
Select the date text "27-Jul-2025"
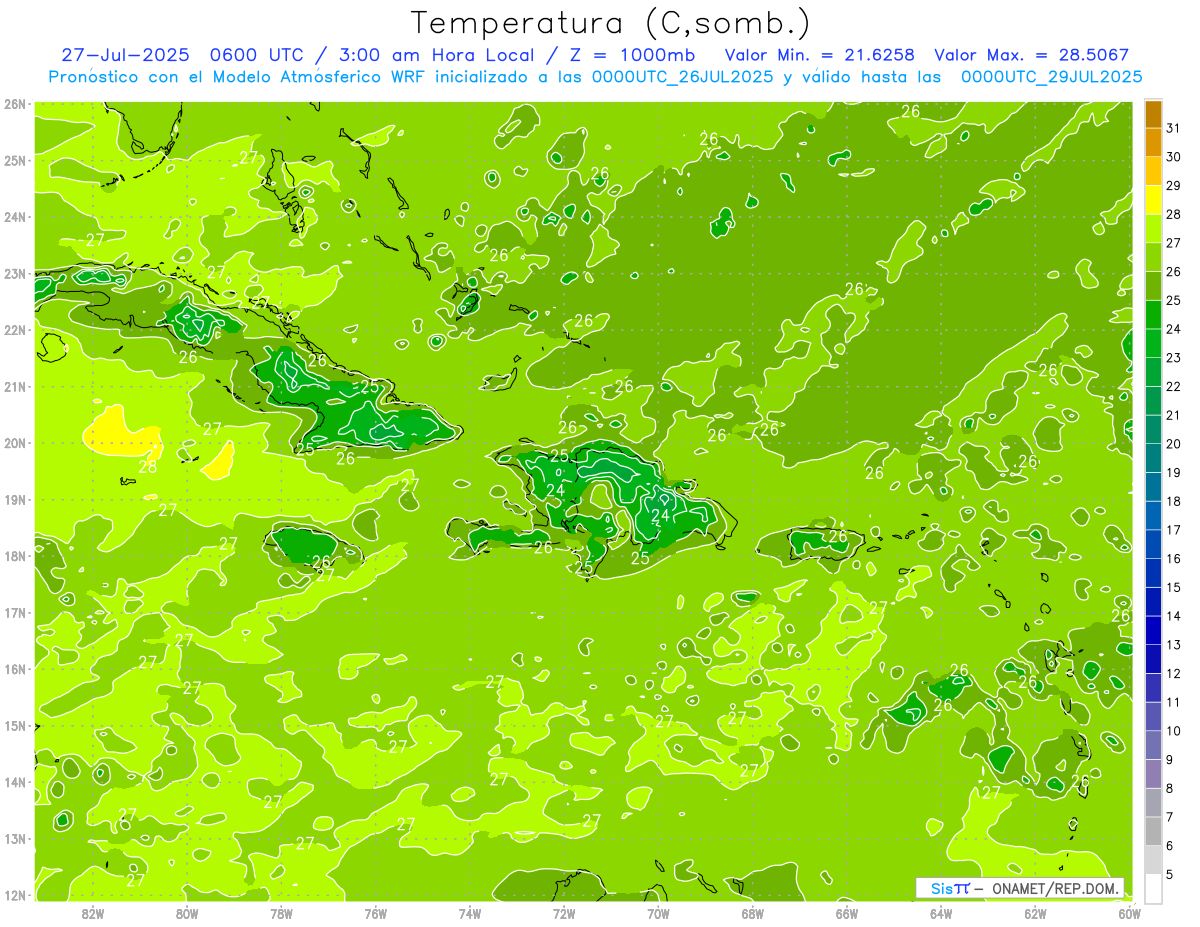(125, 55)
